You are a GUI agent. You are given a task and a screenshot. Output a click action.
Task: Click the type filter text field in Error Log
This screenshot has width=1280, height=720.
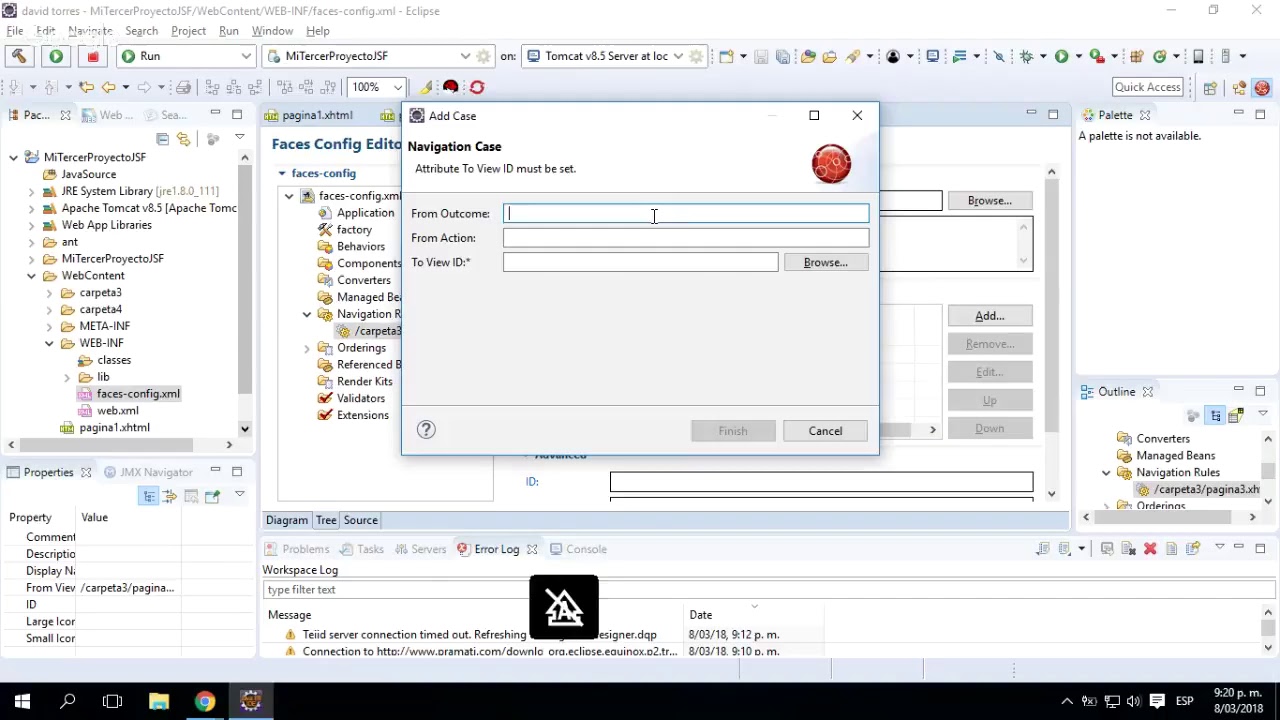pos(770,590)
